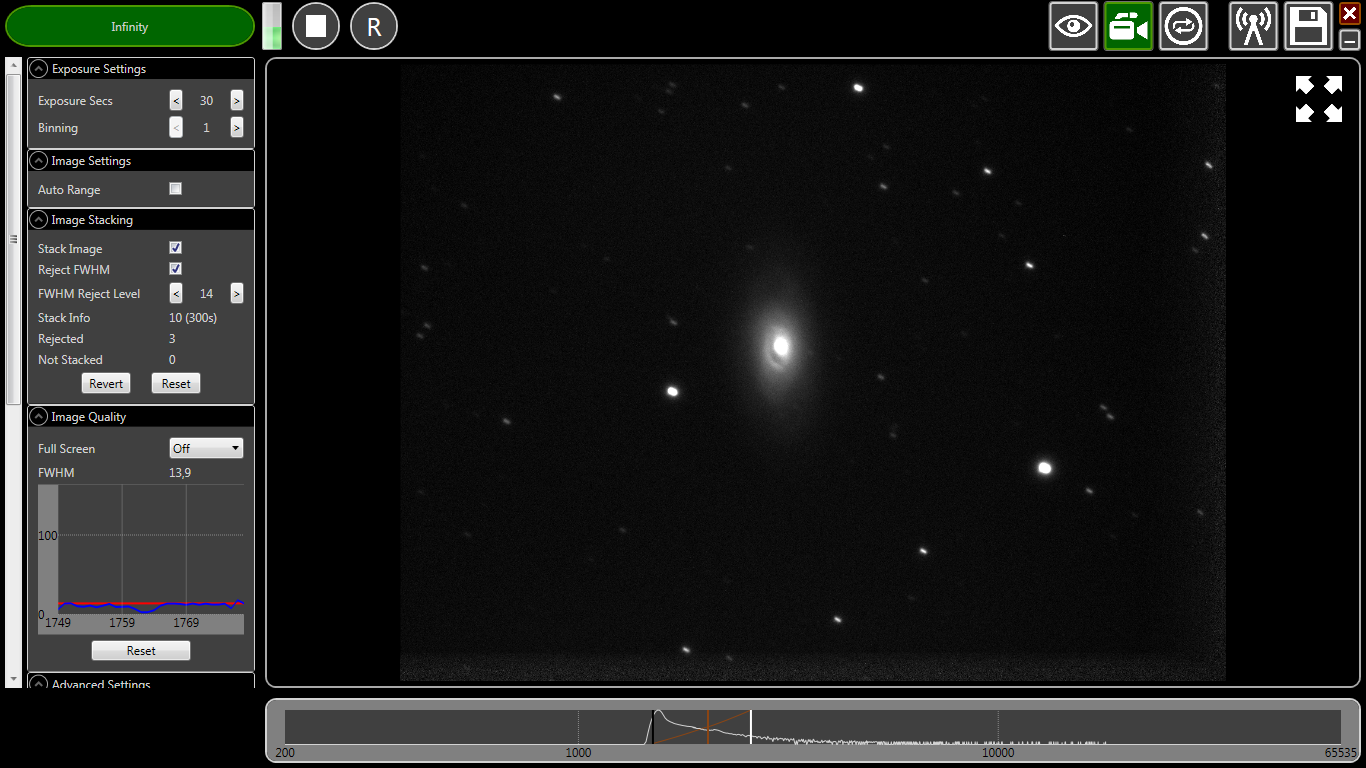This screenshot has height=768, width=1366.
Task: Uncheck the Stack Image checkbox
Action: pos(176,248)
